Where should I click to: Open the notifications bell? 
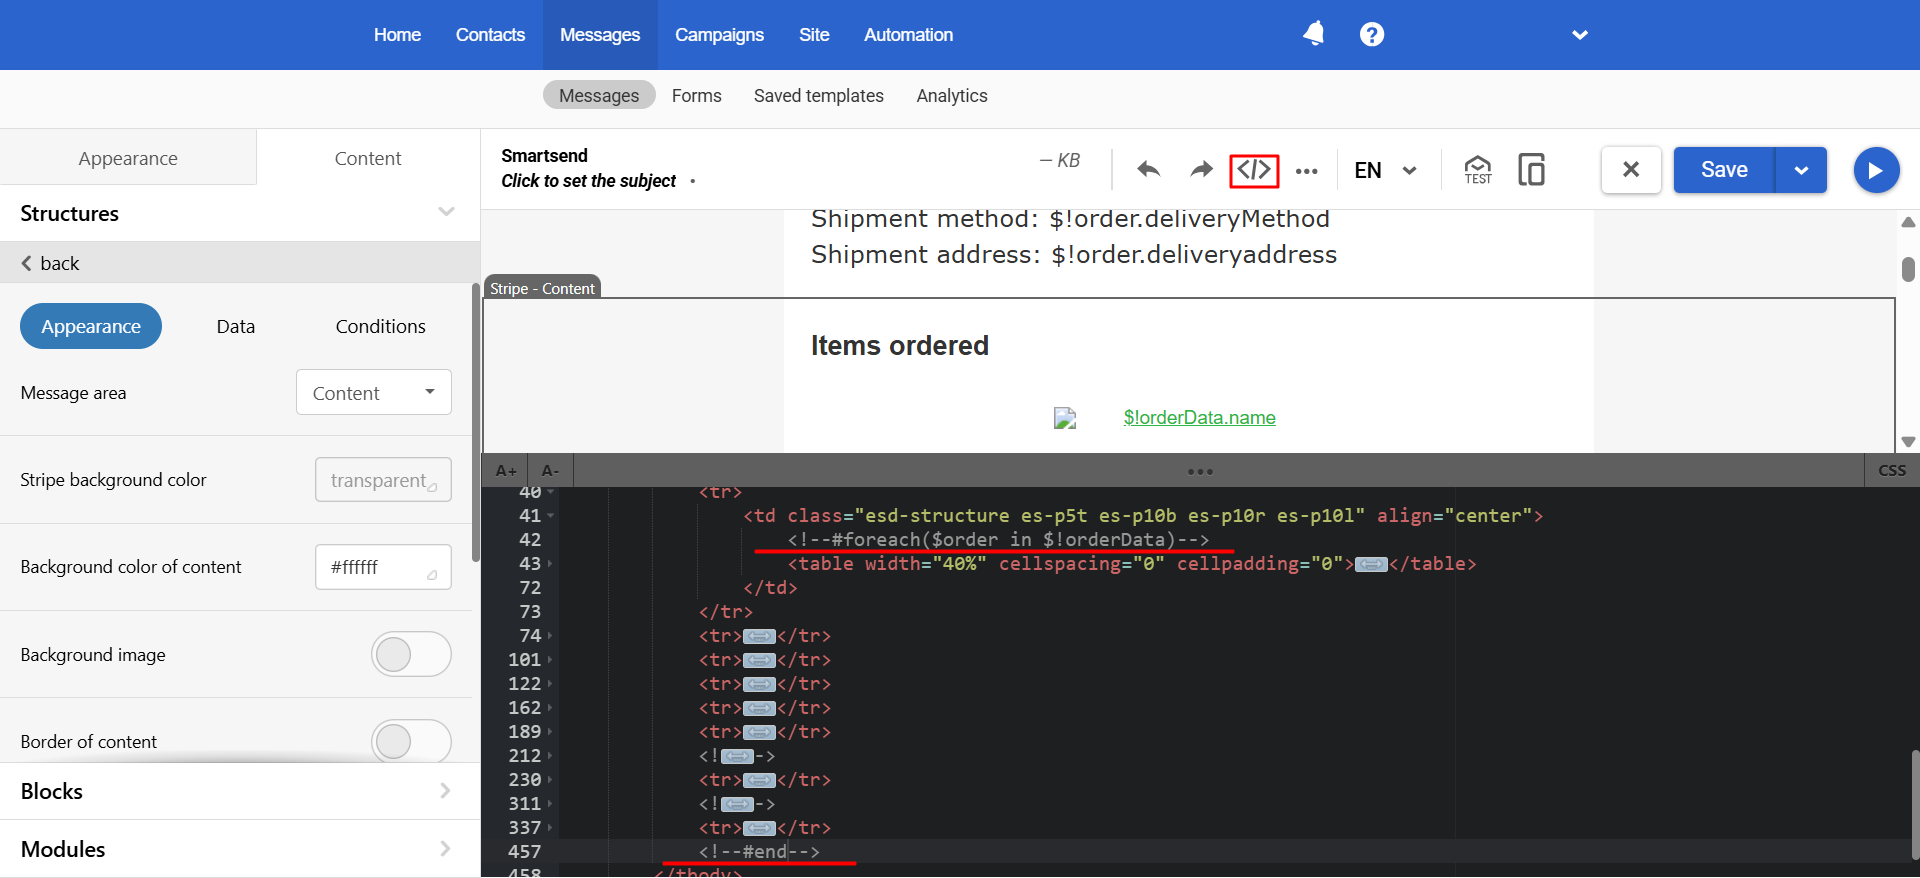[1314, 34]
